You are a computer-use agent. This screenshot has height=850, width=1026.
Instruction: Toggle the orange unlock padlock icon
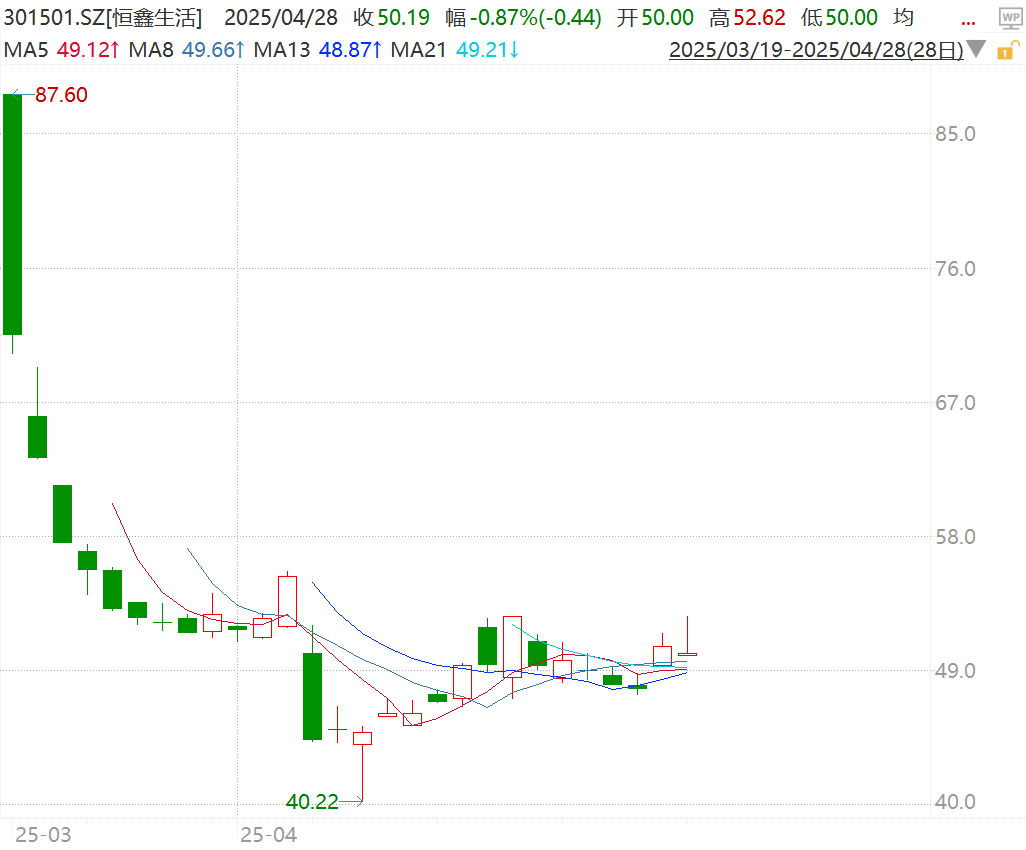pyautogui.click(x=1004, y=50)
